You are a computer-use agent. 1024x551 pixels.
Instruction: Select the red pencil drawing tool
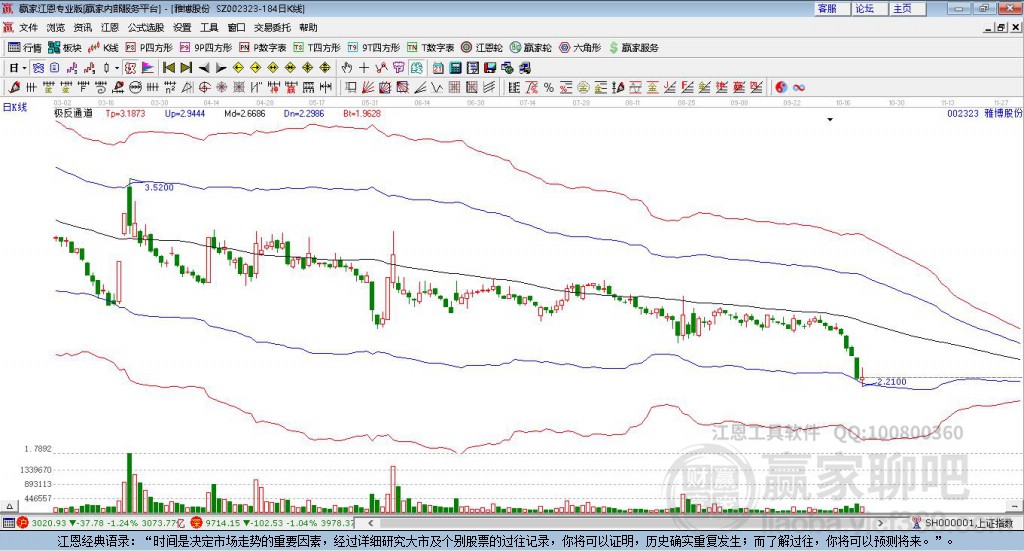point(14,87)
